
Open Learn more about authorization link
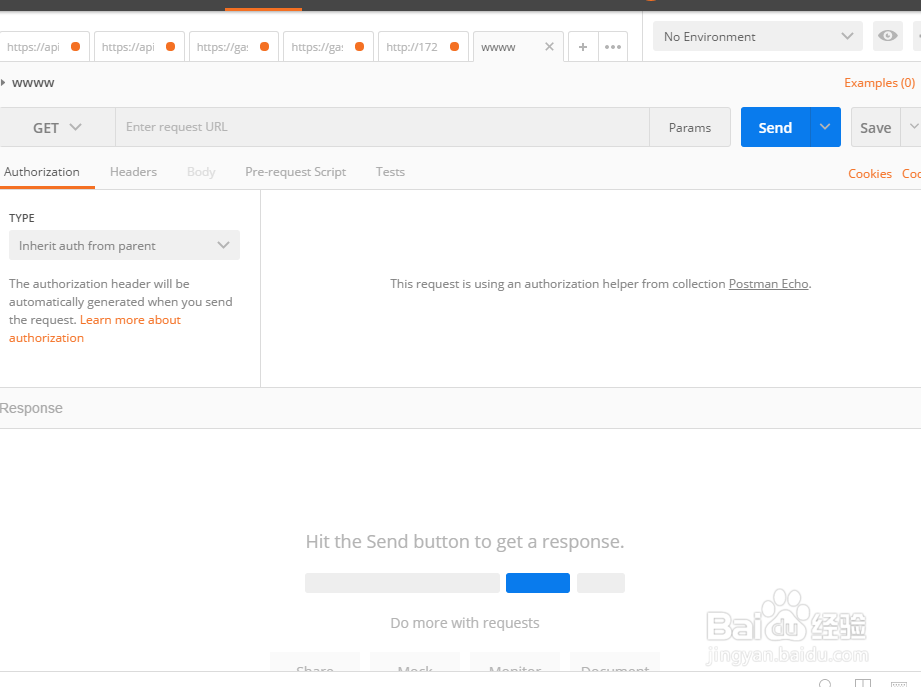[x=130, y=320]
